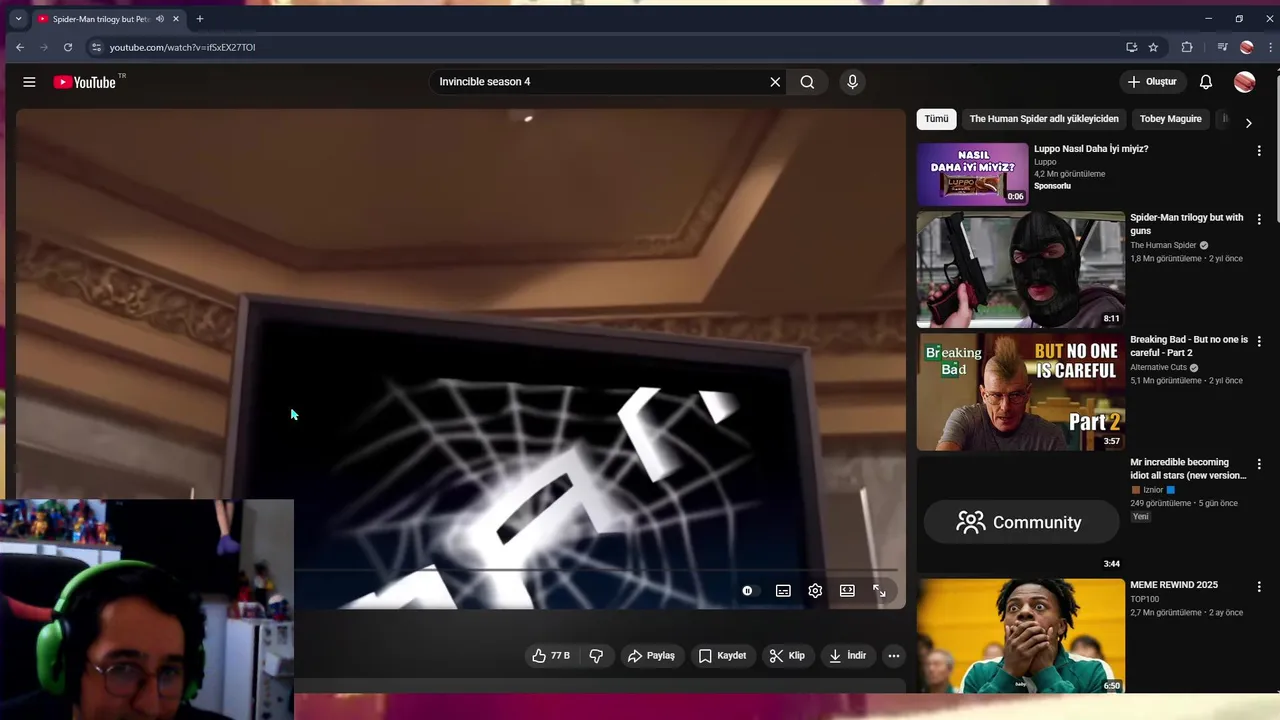Open Chrome media controls icon
This screenshot has height=720, width=1280.
1222,47
